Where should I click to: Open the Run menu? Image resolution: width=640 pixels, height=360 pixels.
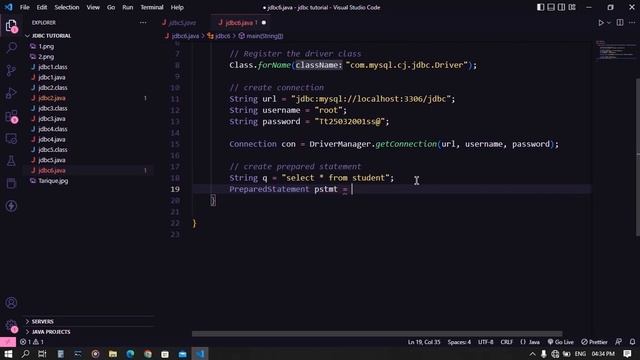coord(128,7)
